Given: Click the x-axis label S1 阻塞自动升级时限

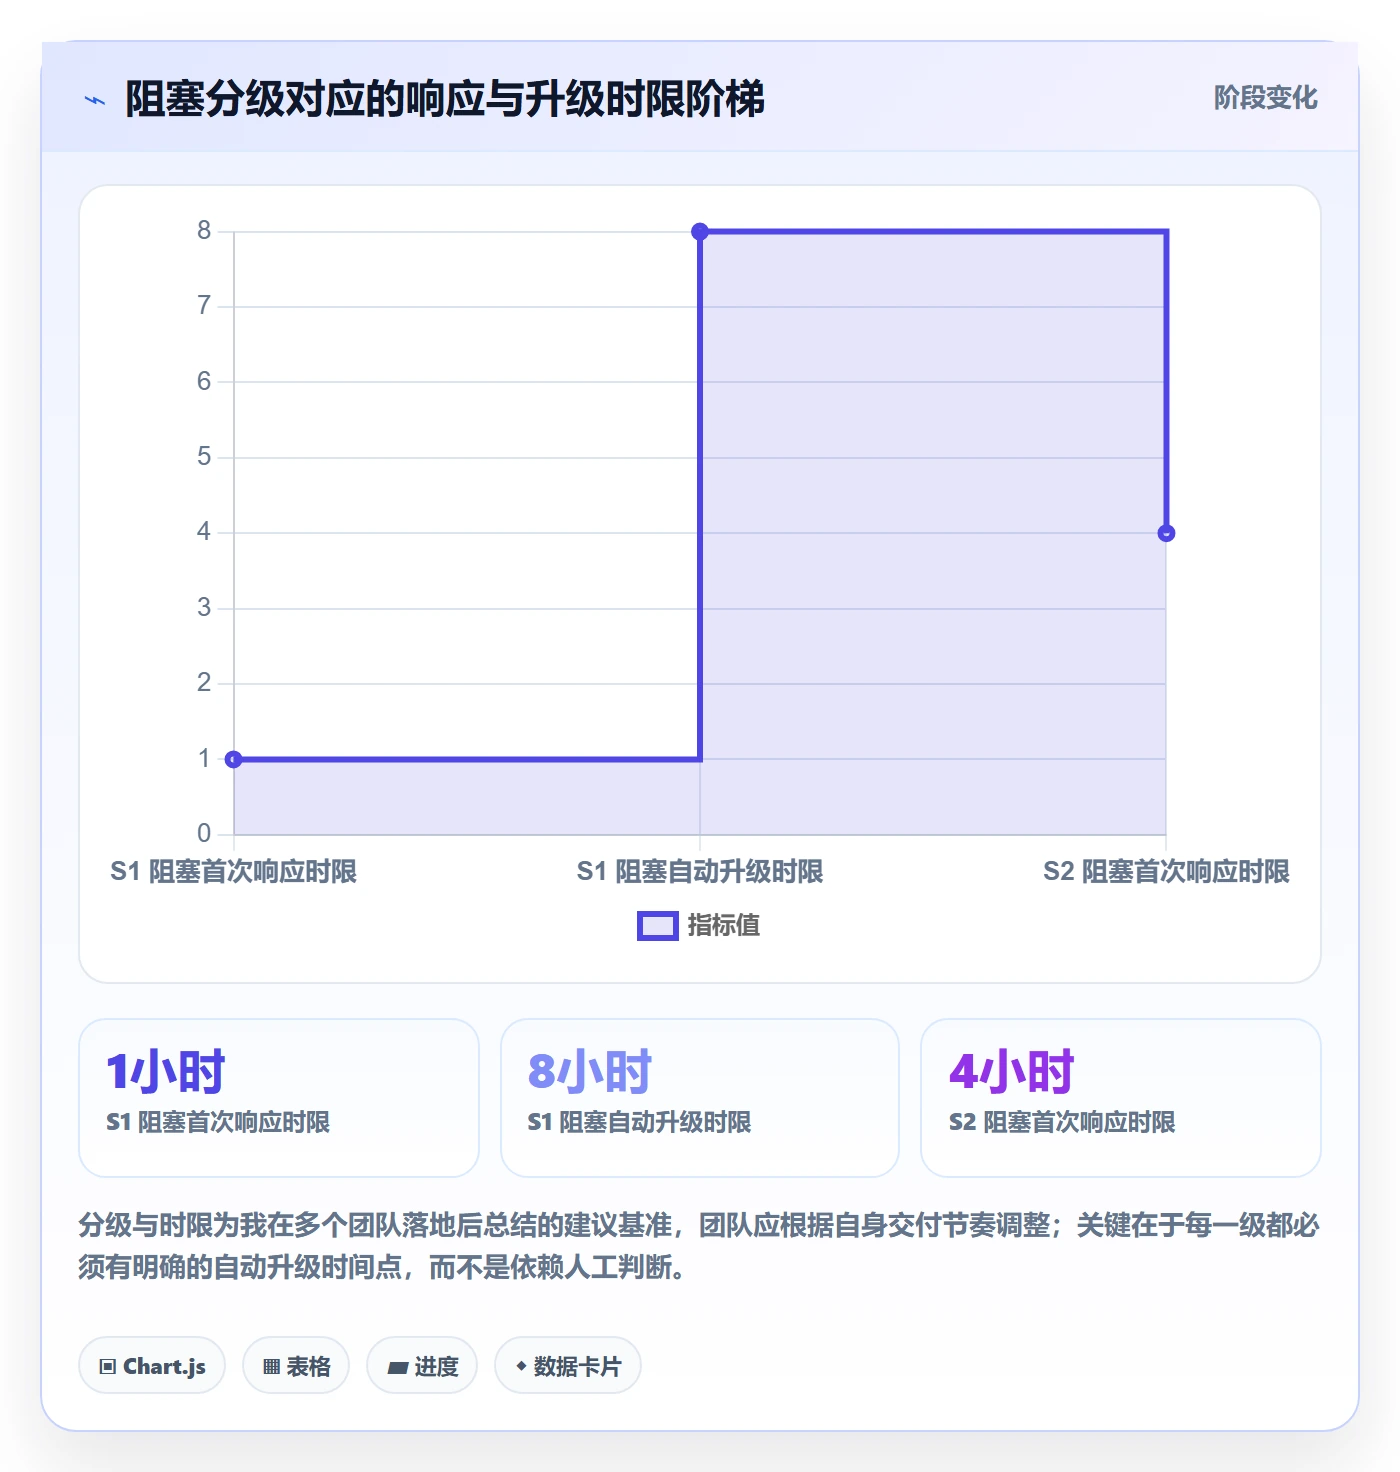Looking at the screenshot, I should tap(700, 872).
